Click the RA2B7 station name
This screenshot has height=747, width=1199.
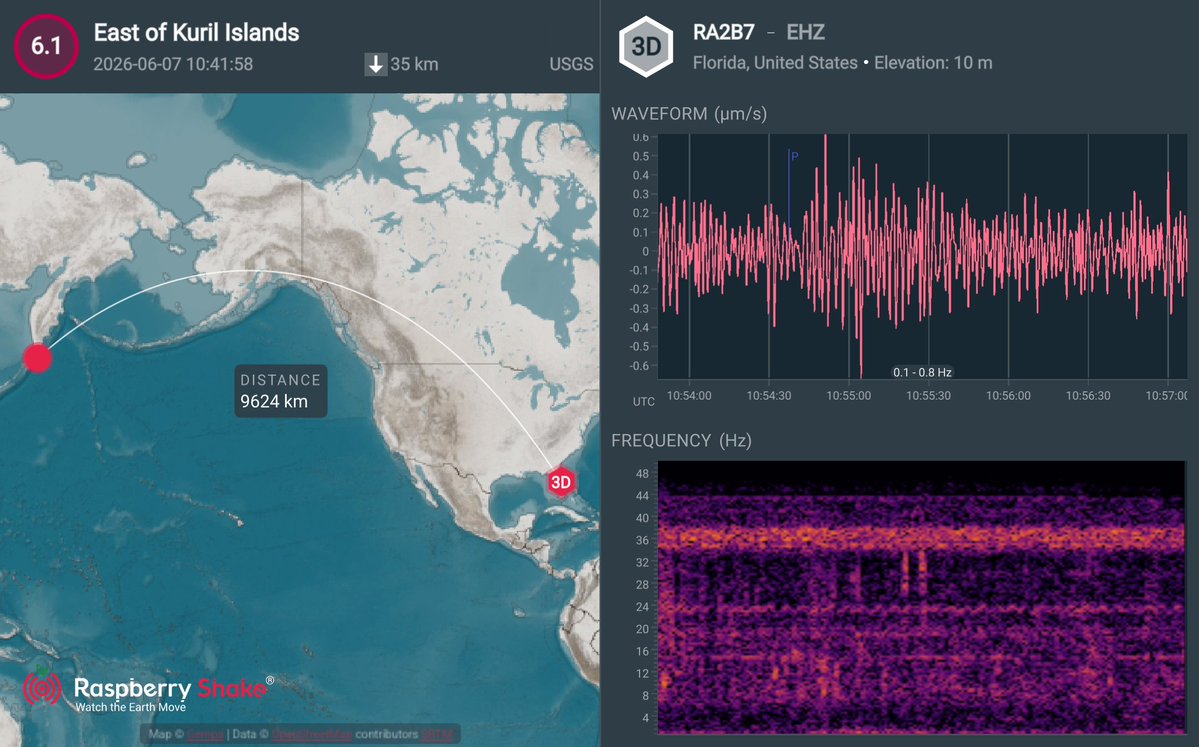[723, 32]
